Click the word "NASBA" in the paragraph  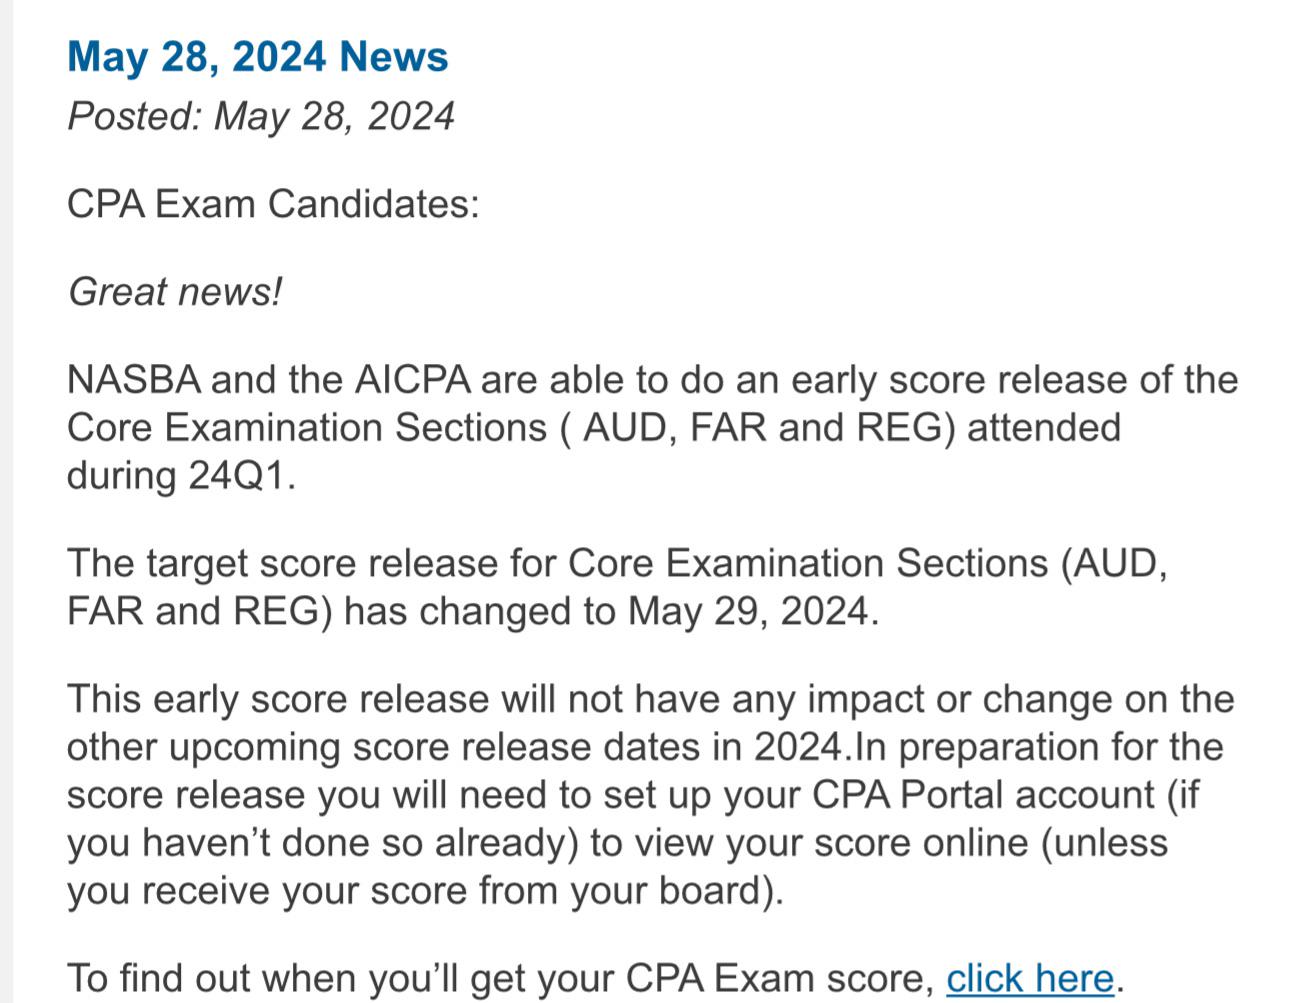[x=134, y=380]
